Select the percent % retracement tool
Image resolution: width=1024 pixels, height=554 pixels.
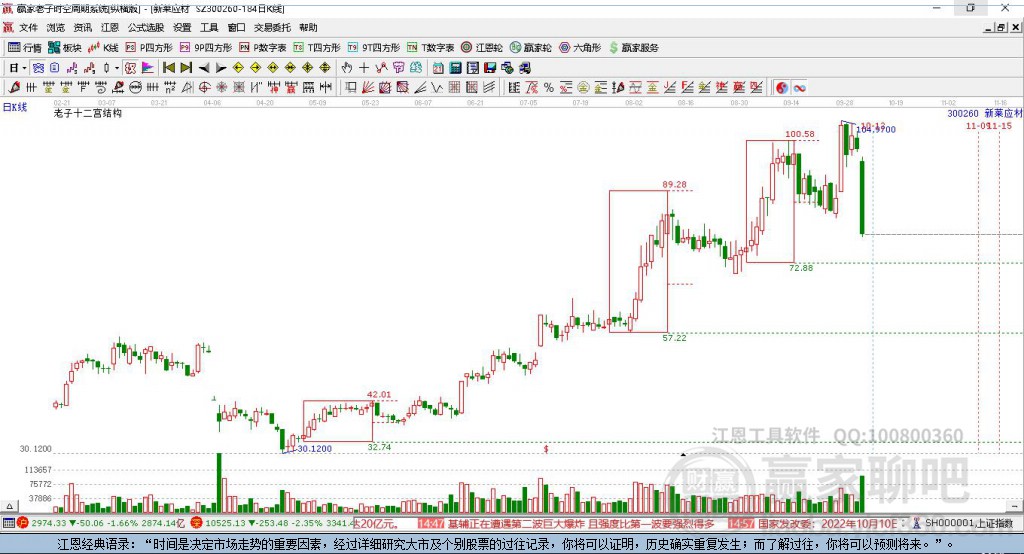(x=549, y=87)
